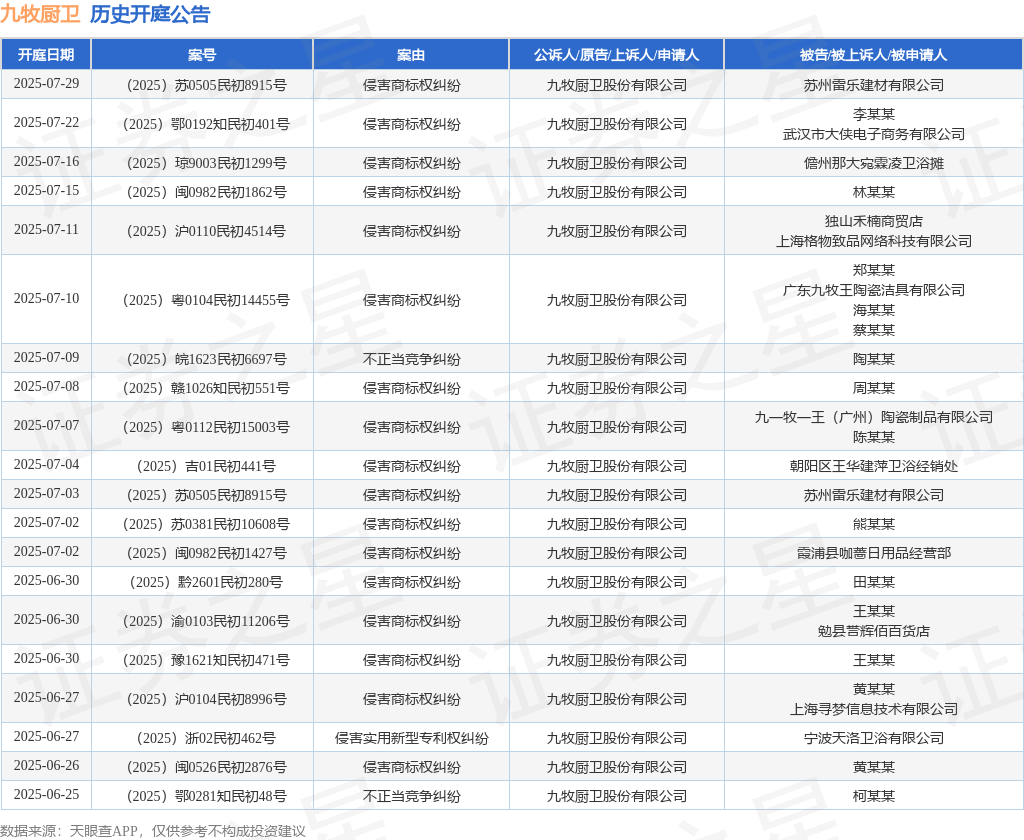Select the 案号 column header
This screenshot has height=840, width=1024.
202,55
